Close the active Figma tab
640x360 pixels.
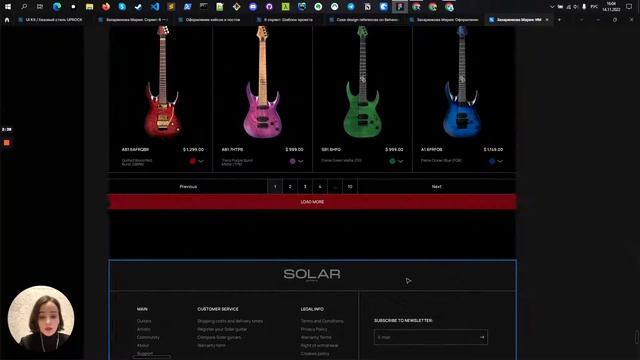pos(547,20)
